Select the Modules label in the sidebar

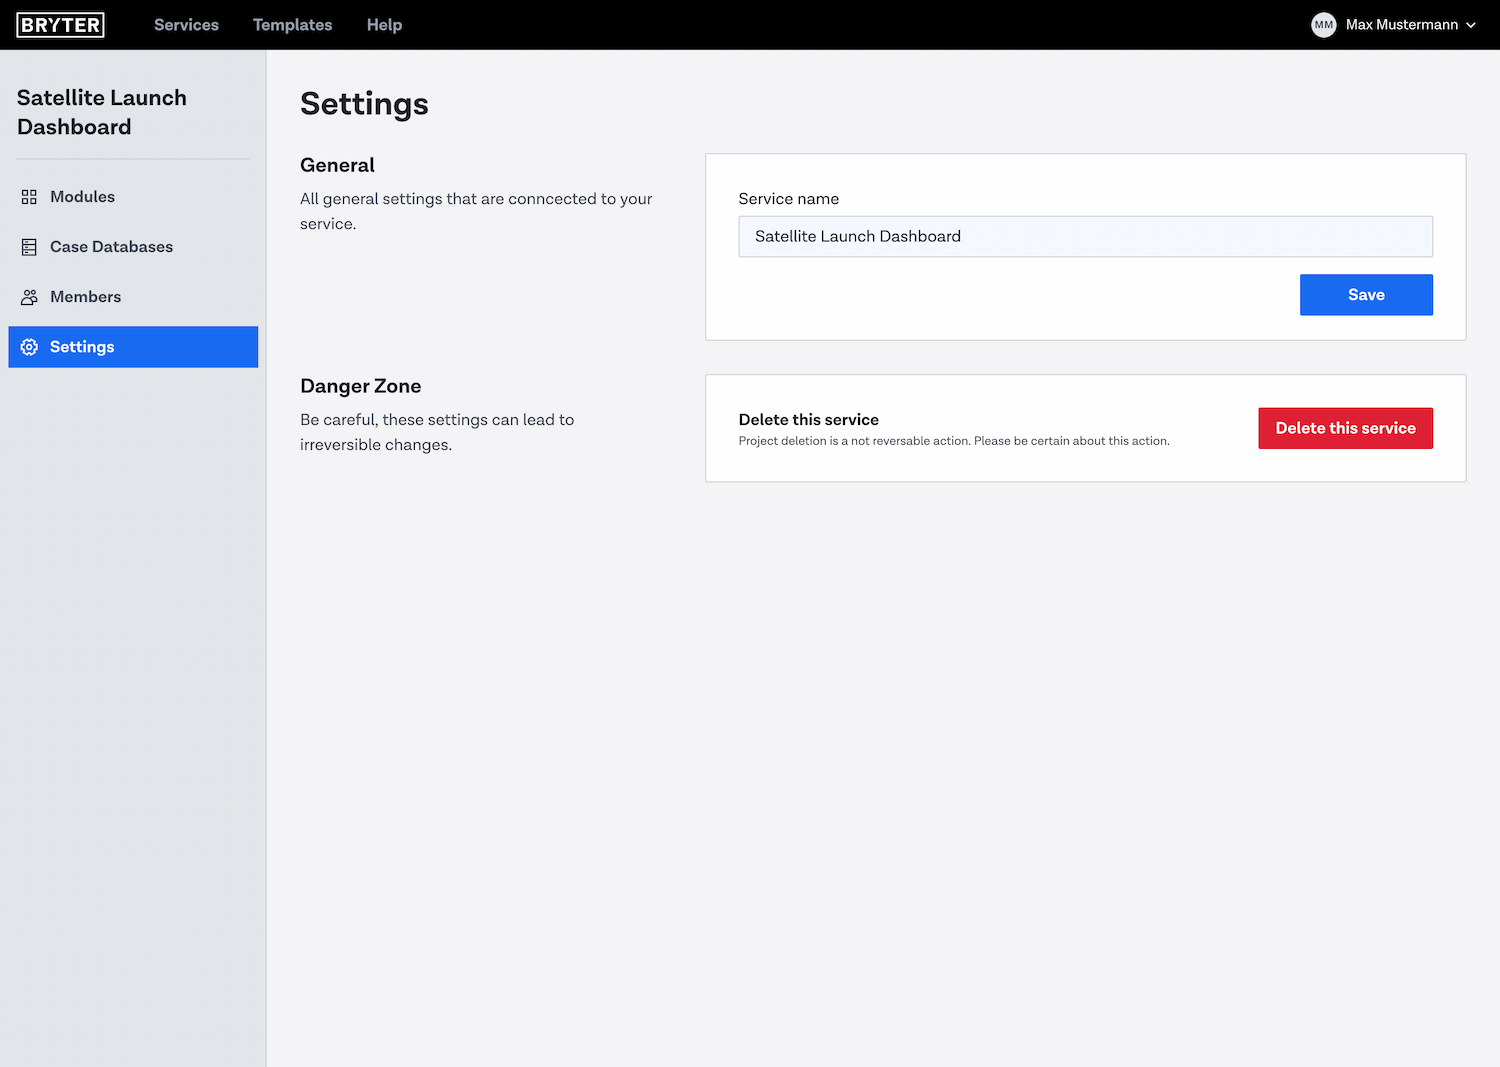[x=82, y=197]
